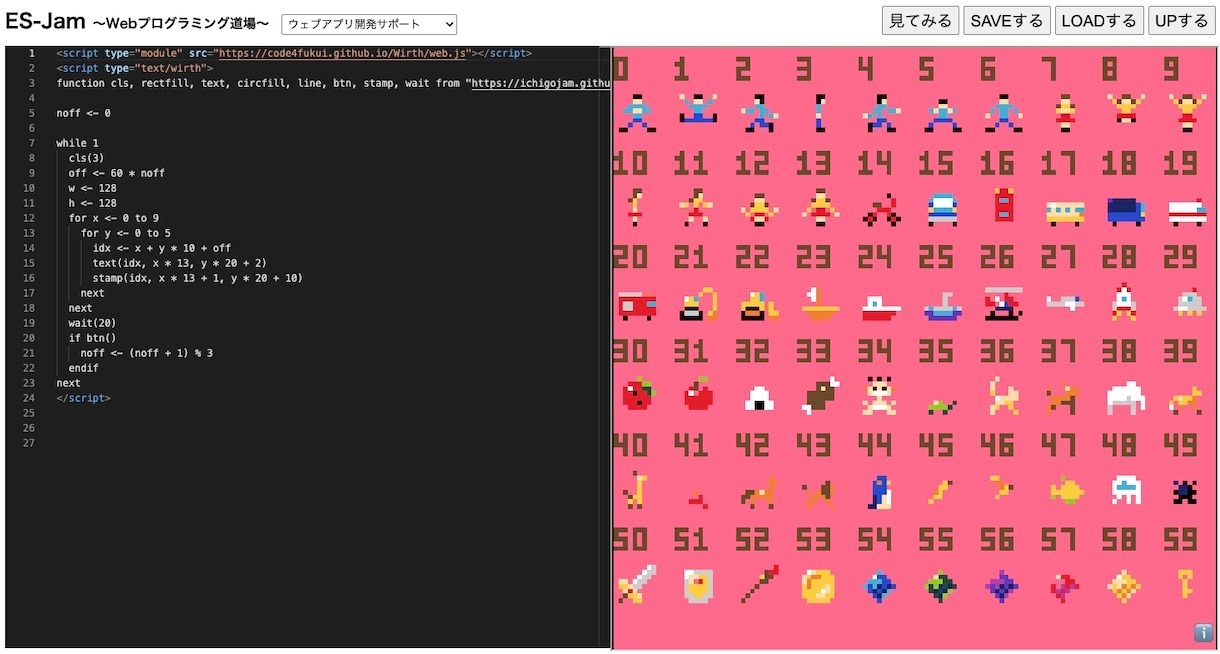Click the ES-Jam title heading
Image resolution: width=1220 pixels, height=654 pixels.
pos(45,22)
